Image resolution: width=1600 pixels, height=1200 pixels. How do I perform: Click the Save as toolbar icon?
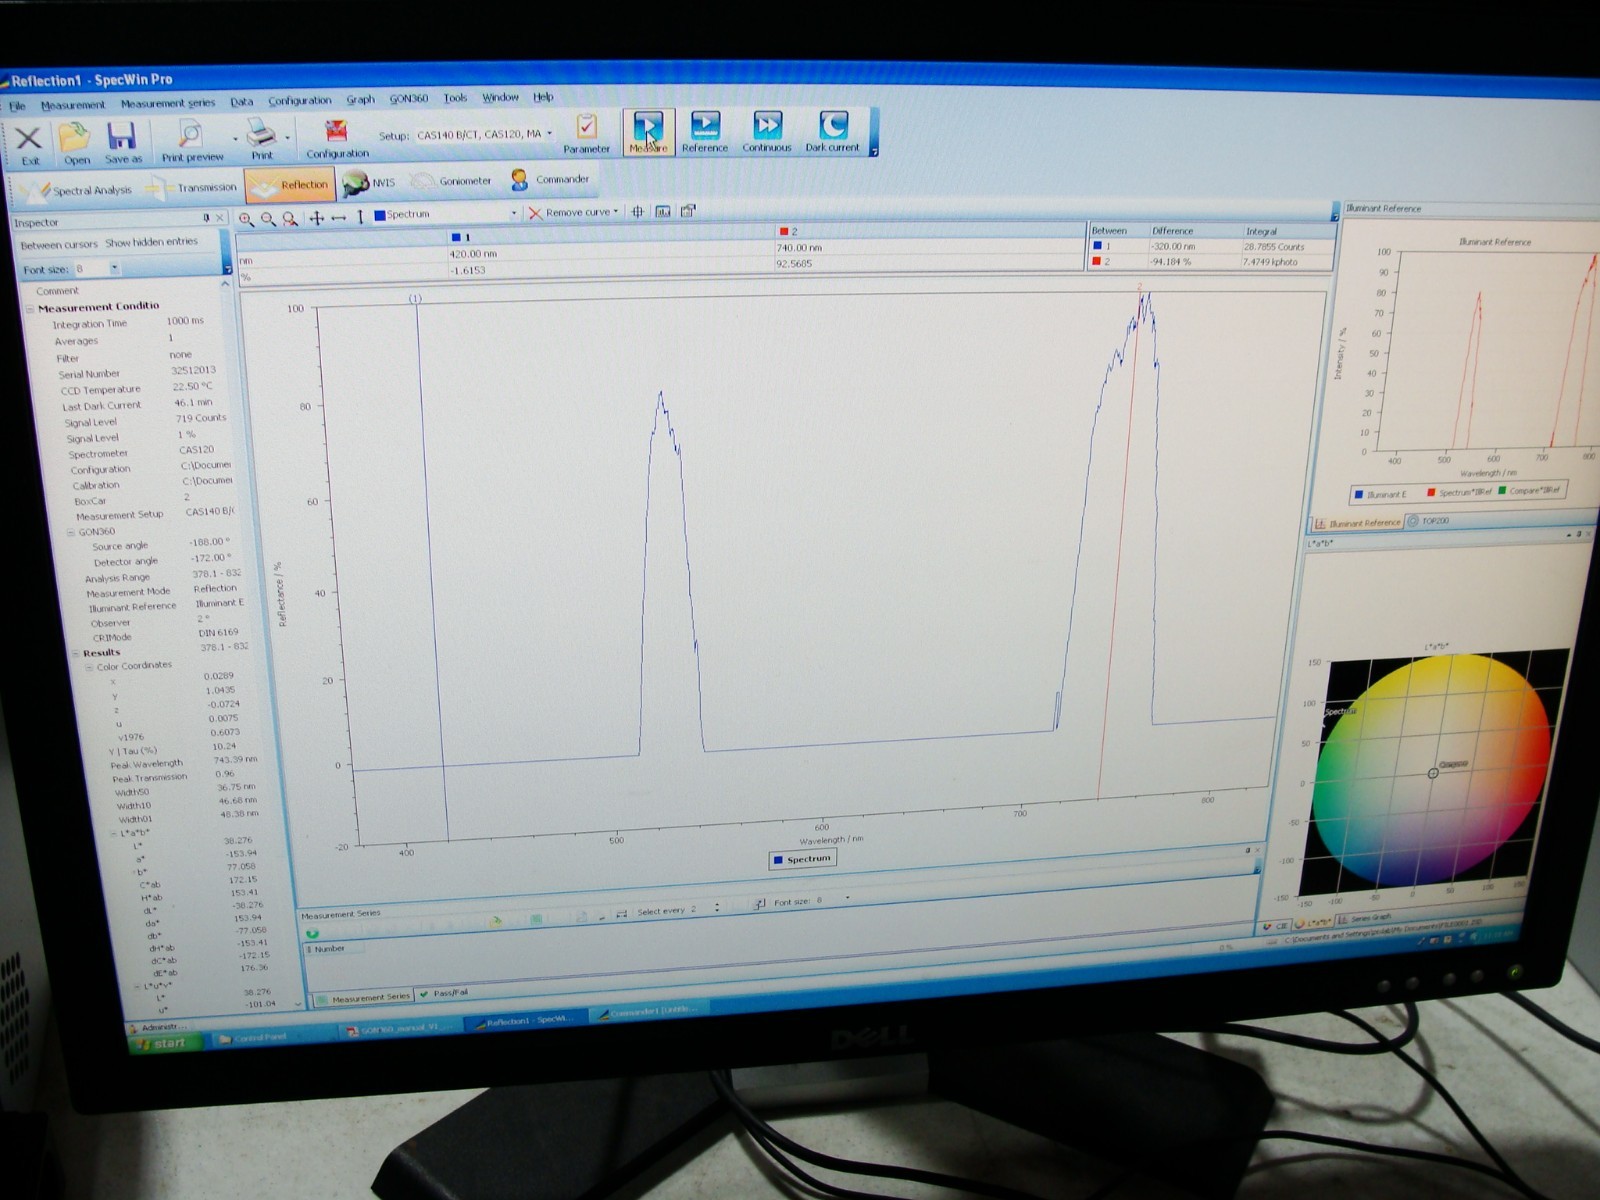tap(122, 131)
